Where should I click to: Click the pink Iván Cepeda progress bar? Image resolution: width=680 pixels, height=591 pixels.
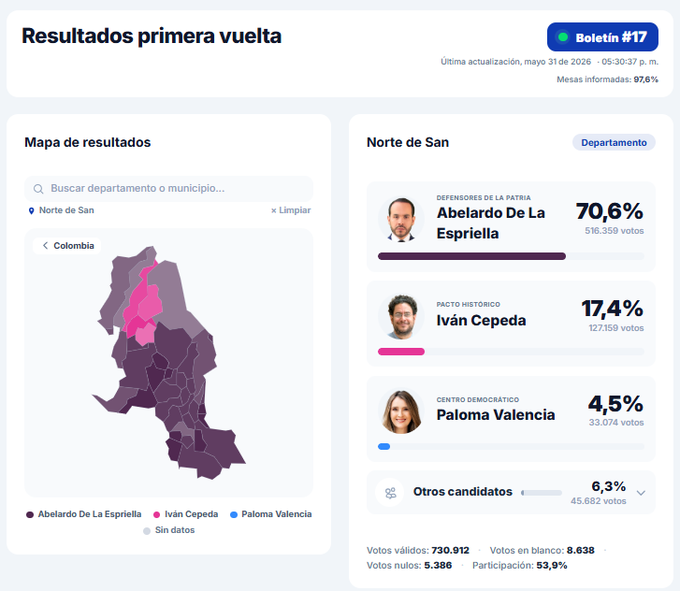click(x=401, y=352)
